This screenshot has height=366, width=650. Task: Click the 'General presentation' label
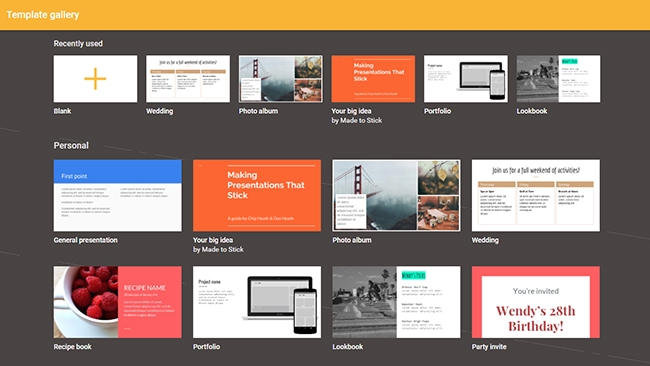click(85, 240)
